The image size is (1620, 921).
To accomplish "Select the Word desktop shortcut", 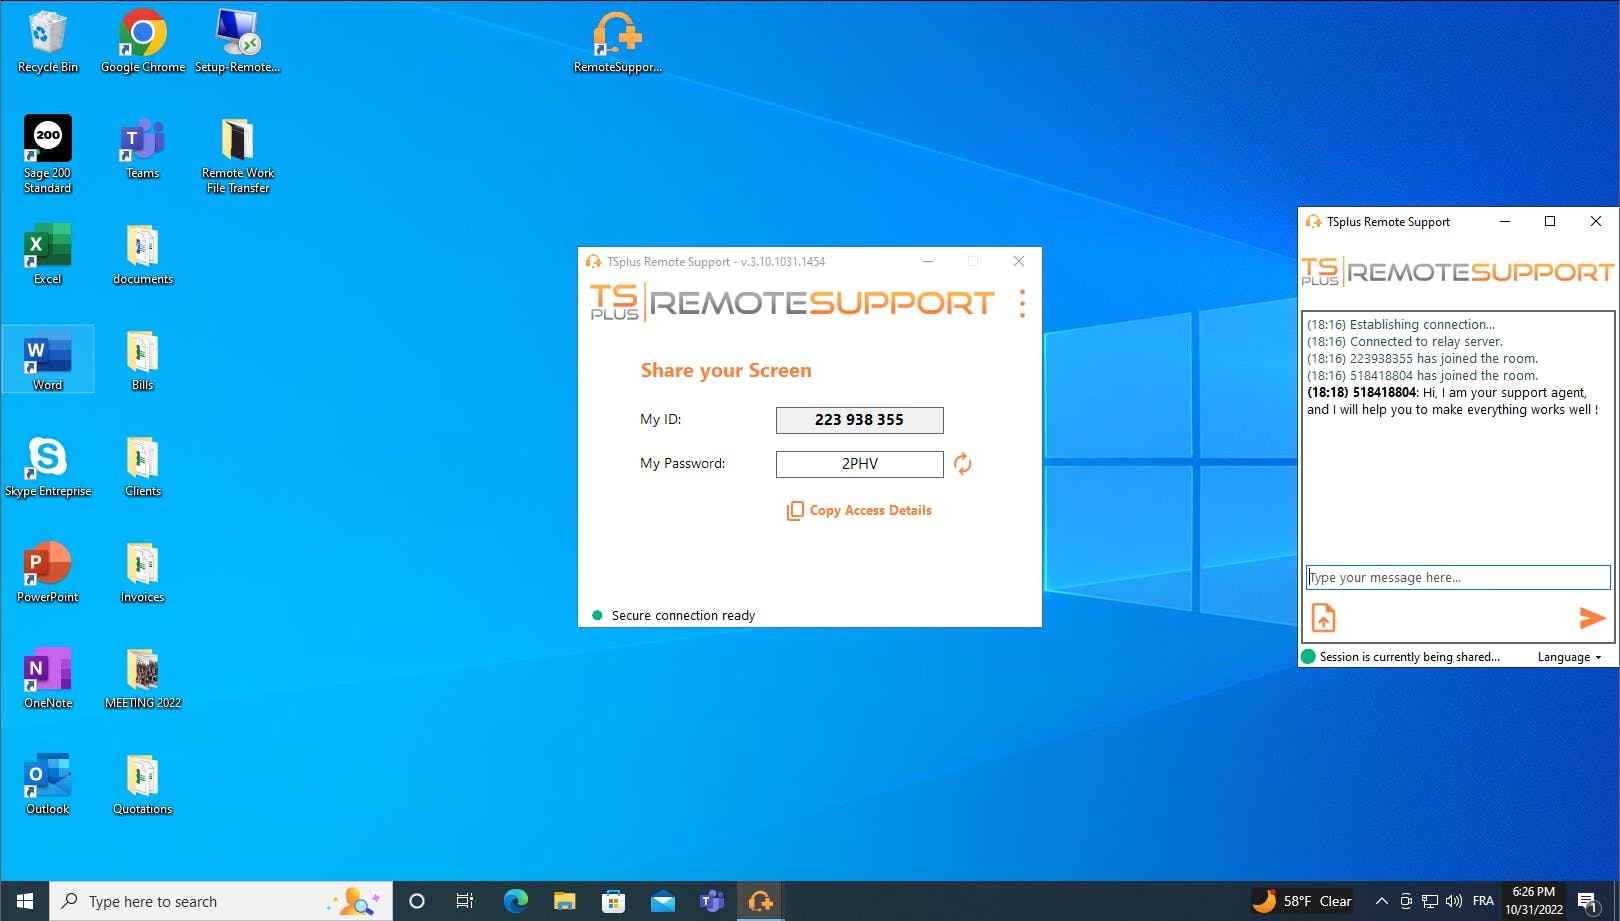I will [47, 360].
